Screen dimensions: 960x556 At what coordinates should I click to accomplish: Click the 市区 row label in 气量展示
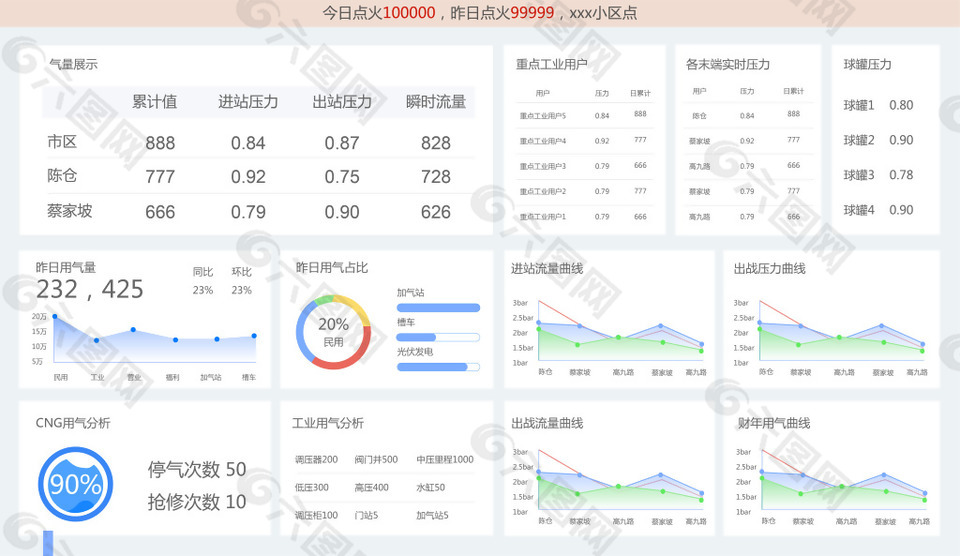click(62, 142)
